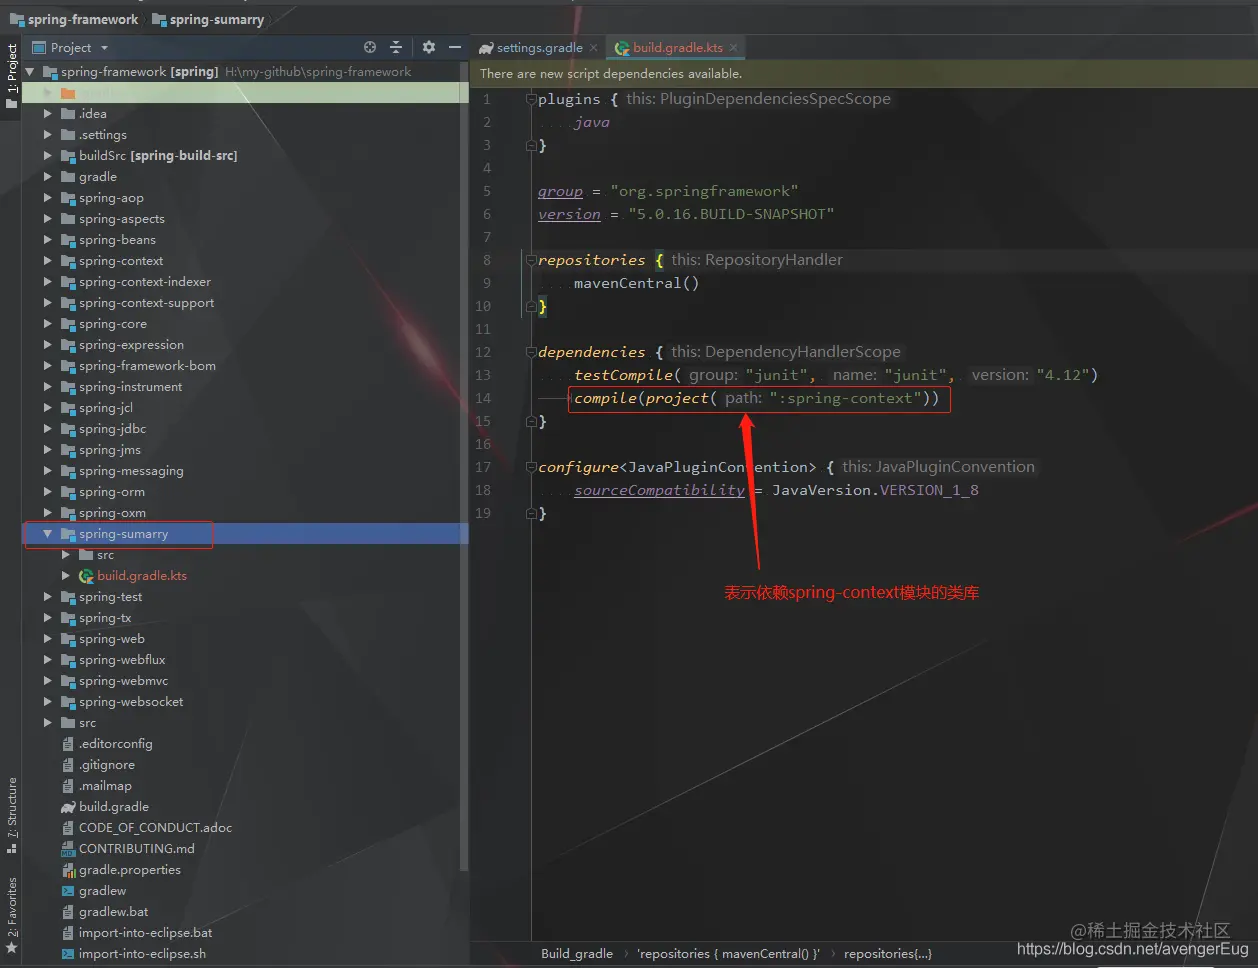Open the Structure tool window tab

(x=11, y=814)
